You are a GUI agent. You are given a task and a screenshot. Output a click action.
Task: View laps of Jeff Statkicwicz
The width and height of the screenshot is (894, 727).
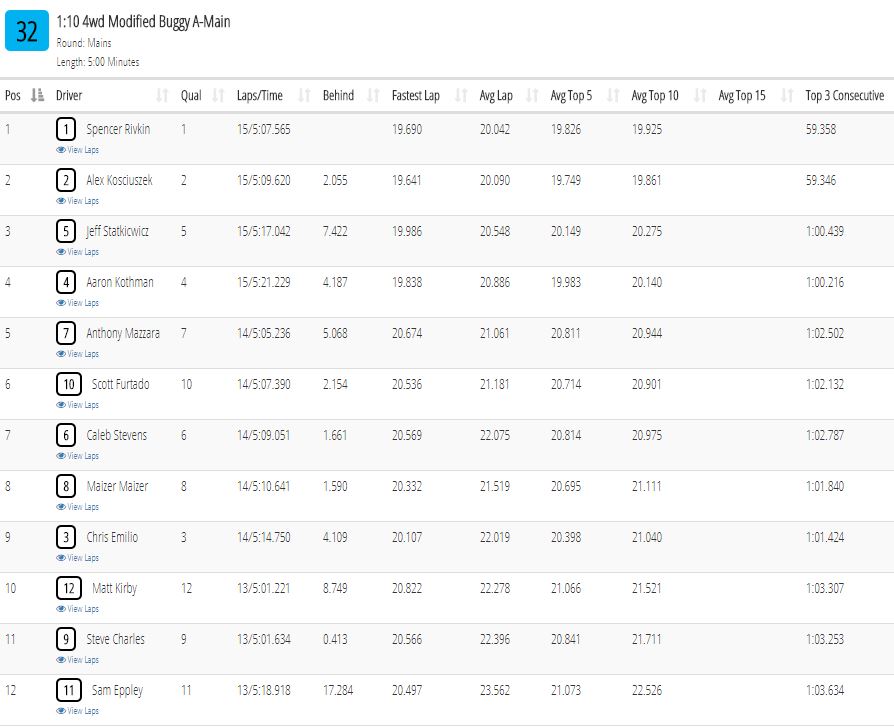tap(78, 252)
